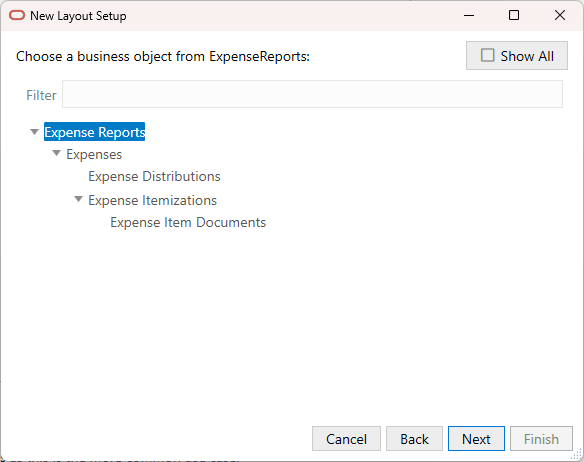
Task: Go Back to the previous wizard step
Action: click(414, 439)
